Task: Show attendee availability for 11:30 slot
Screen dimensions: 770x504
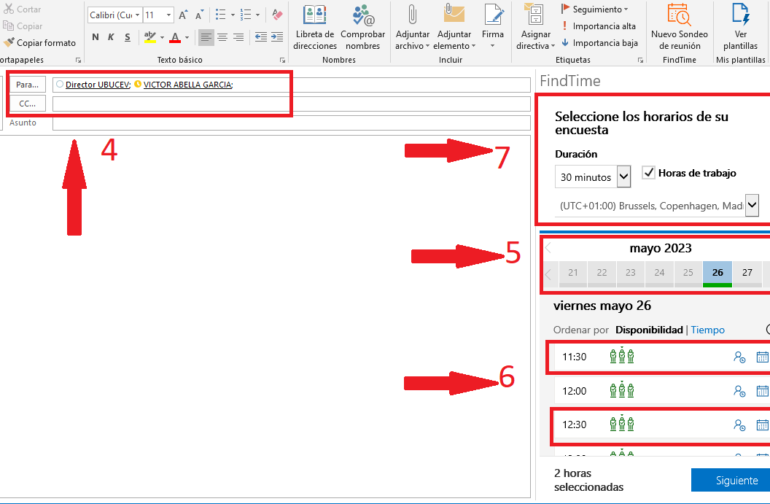Action: point(739,357)
